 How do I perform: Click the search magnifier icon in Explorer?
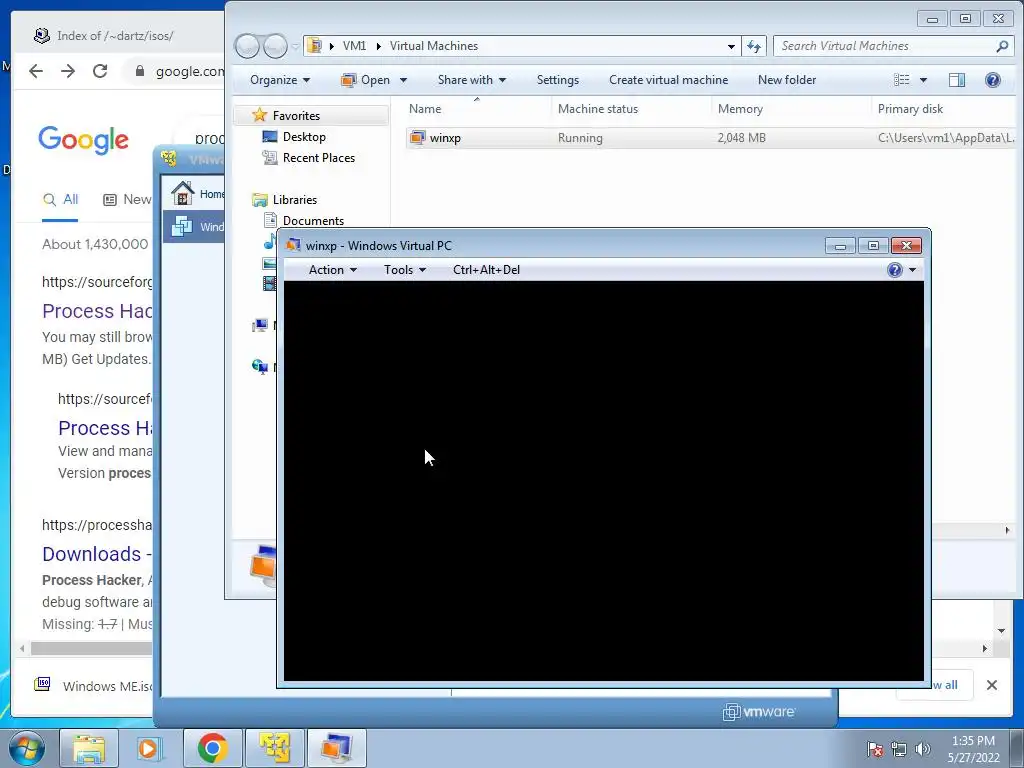click(x=1002, y=46)
